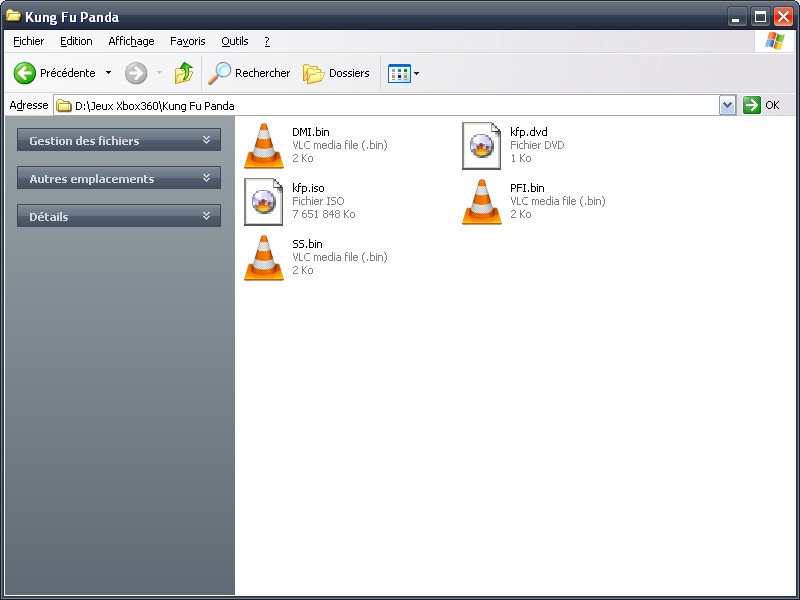The width and height of the screenshot is (800, 600).
Task: Open the Favoris menu
Action: (188, 41)
